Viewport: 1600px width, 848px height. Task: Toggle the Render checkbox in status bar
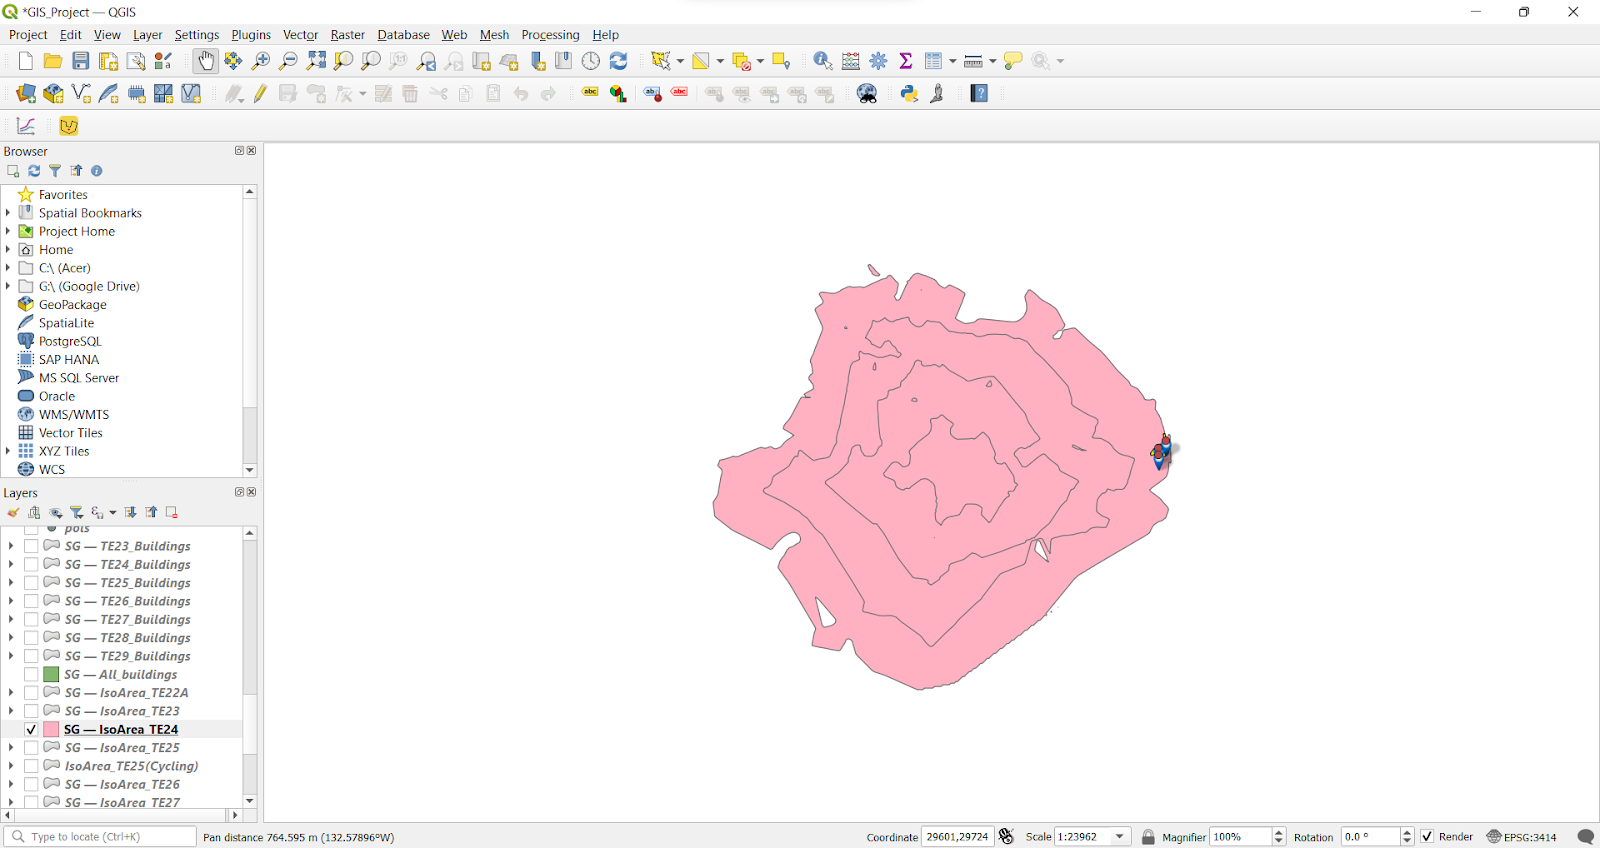(1427, 837)
